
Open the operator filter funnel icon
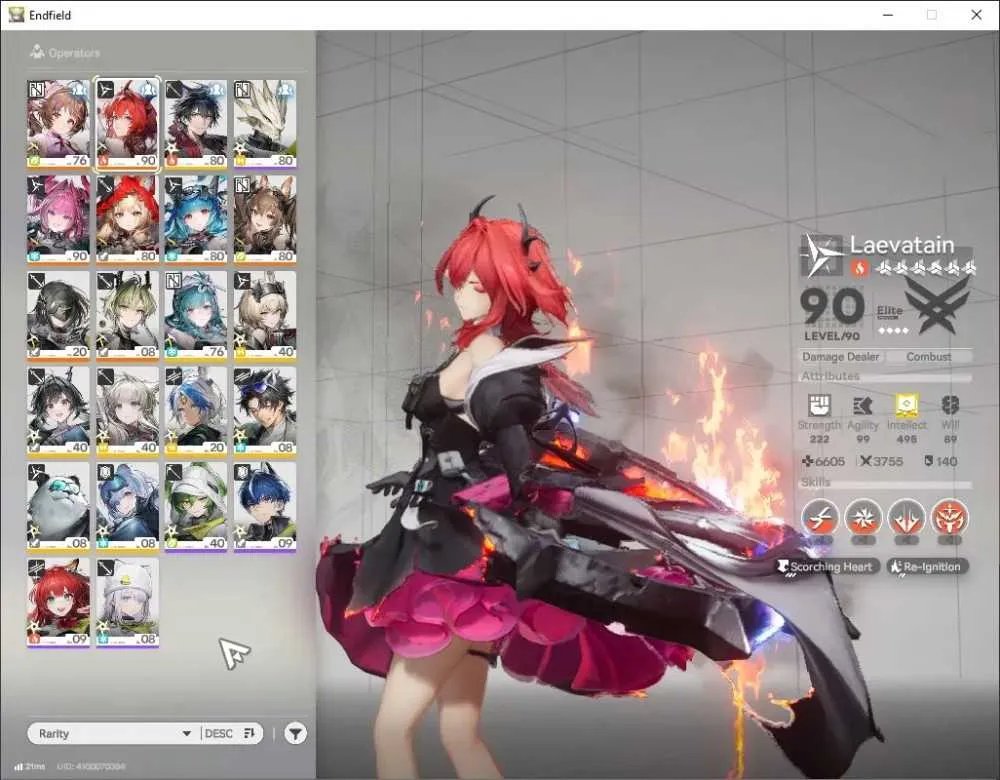[x=295, y=733]
